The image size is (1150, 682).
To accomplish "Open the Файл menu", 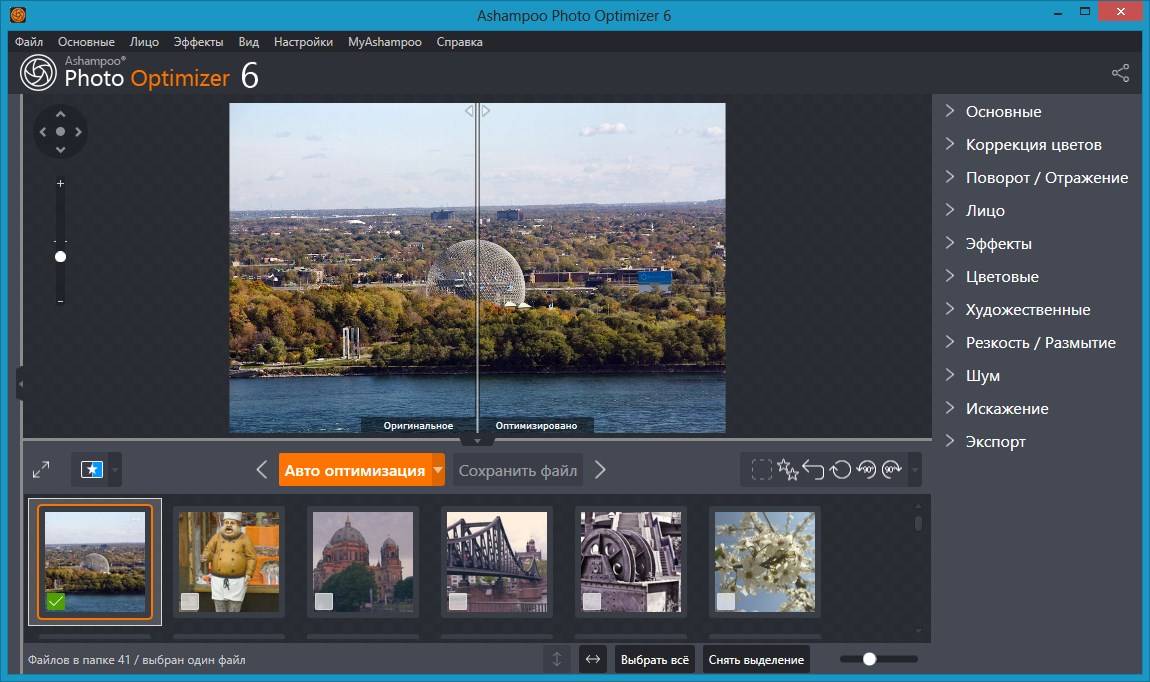I will click(29, 42).
